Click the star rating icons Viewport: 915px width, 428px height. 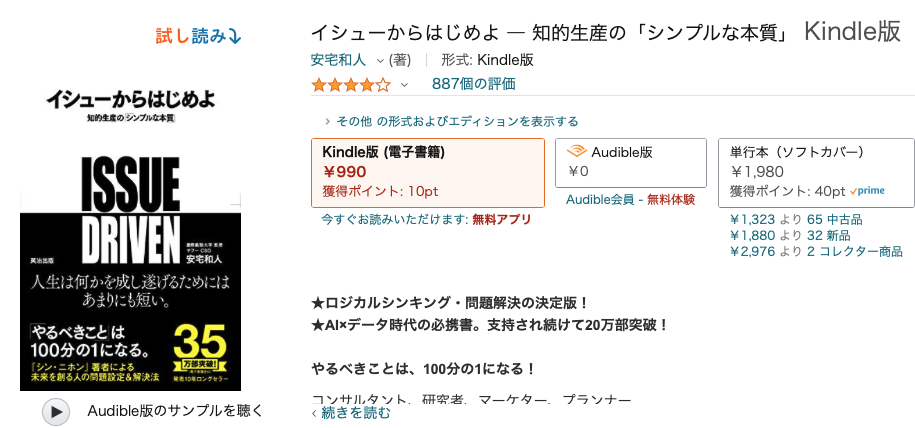[351, 85]
